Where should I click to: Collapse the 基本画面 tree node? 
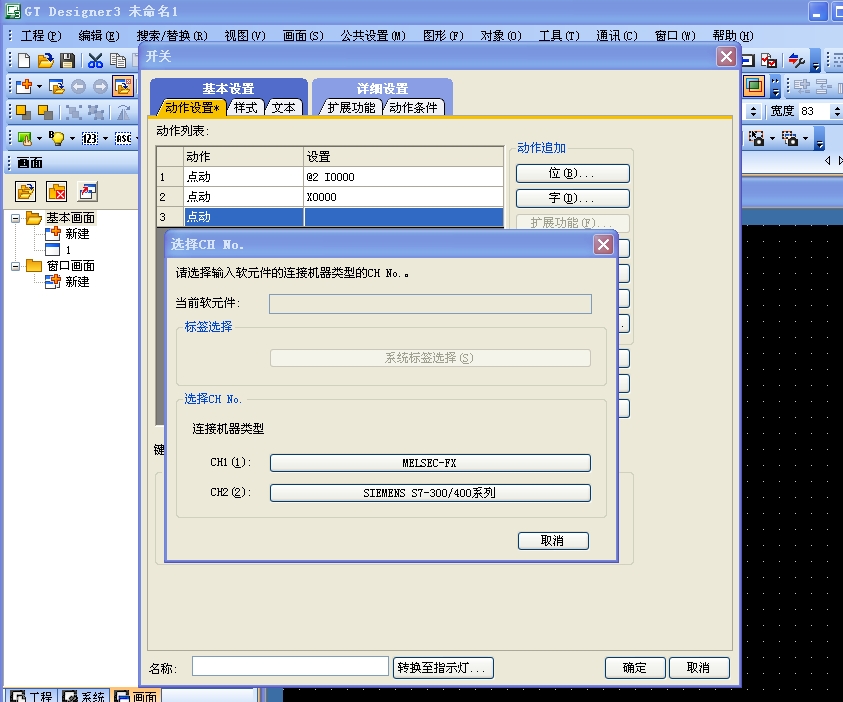[x=16, y=218]
